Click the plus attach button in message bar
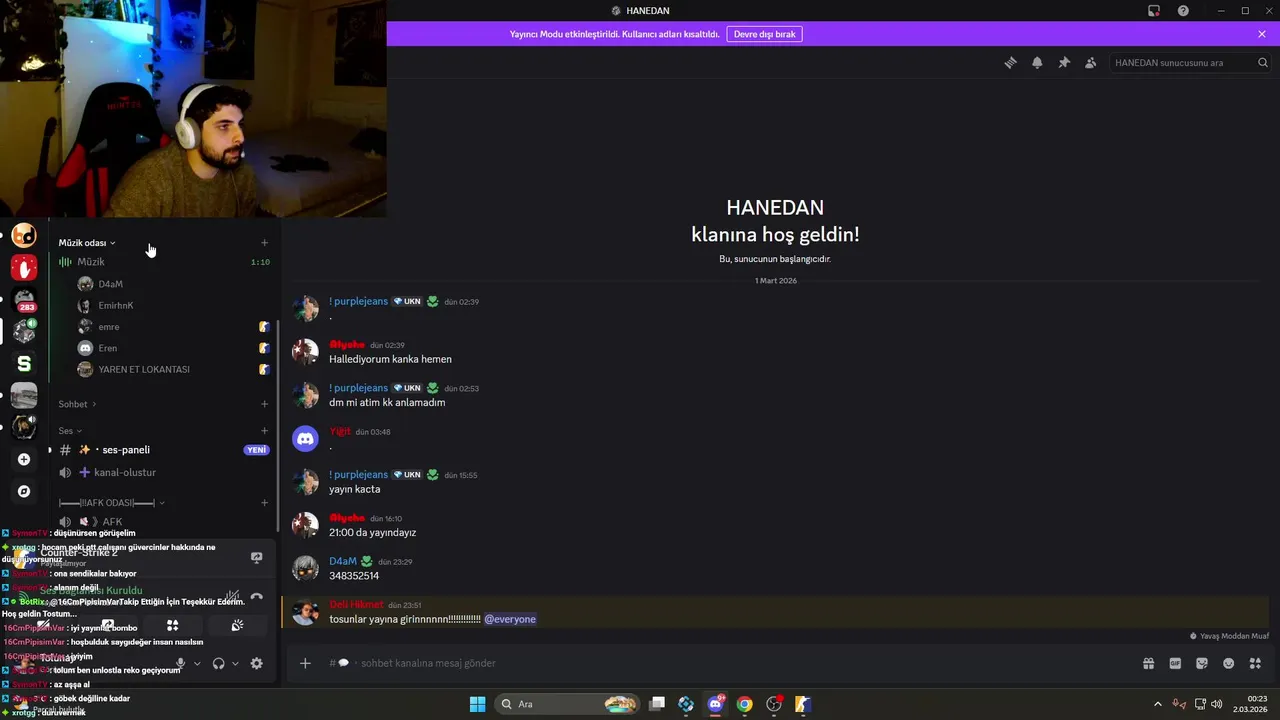 pyautogui.click(x=305, y=663)
